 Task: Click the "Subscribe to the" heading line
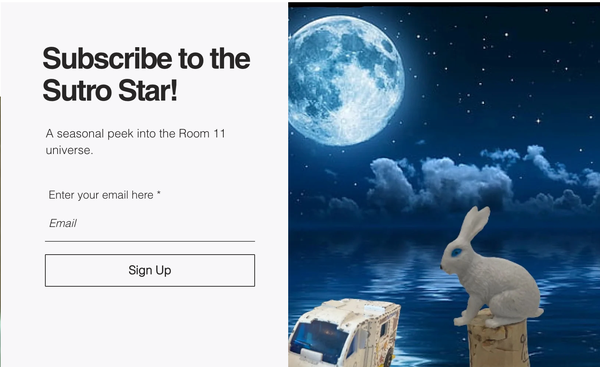[x=146, y=59]
